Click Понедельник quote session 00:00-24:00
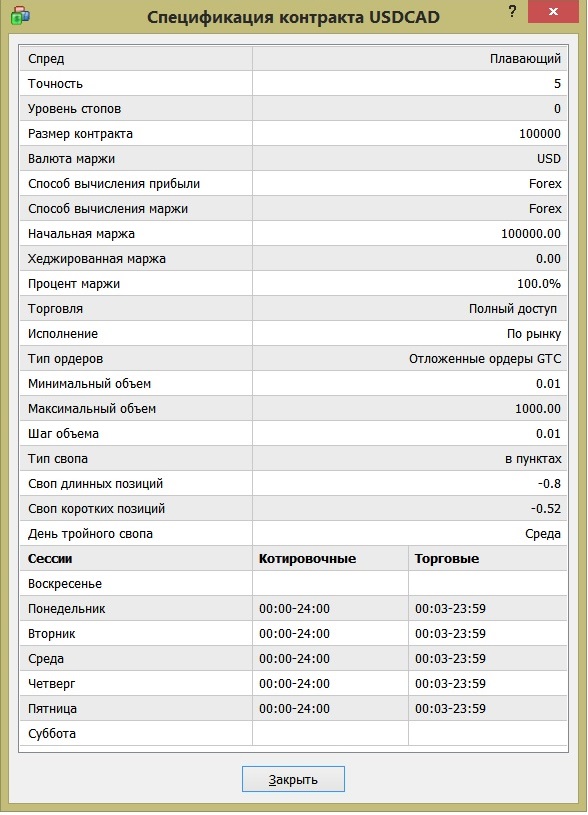Image resolution: width=588 pixels, height=815 pixels. pos(294,609)
